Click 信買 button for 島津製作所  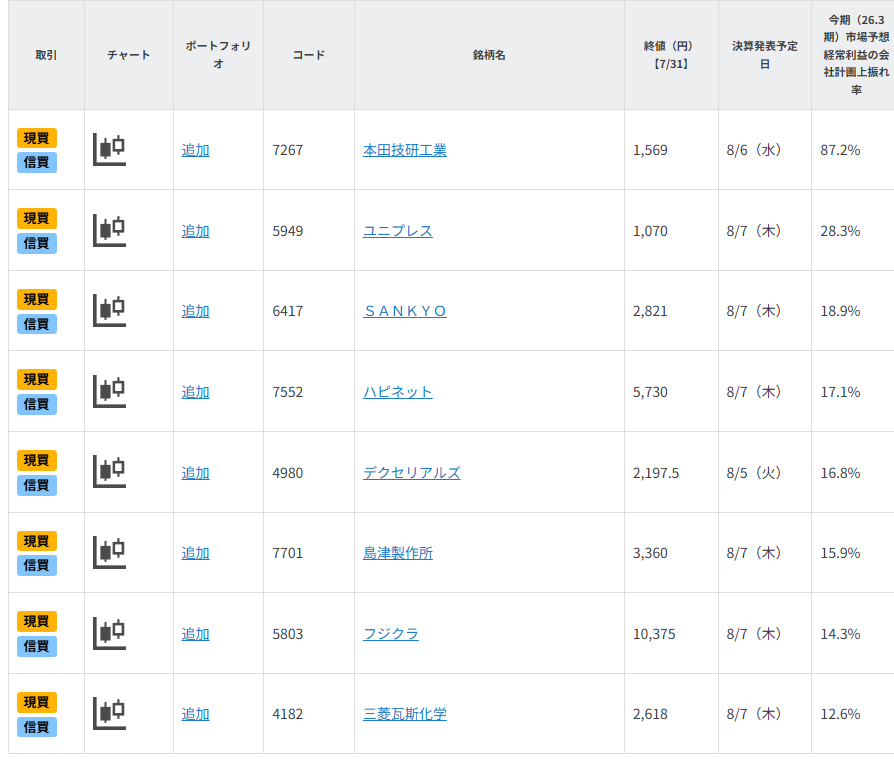(36, 565)
